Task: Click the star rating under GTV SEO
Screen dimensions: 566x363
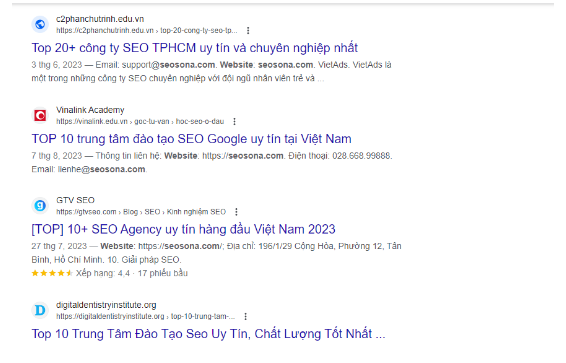Action: point(52,273)
